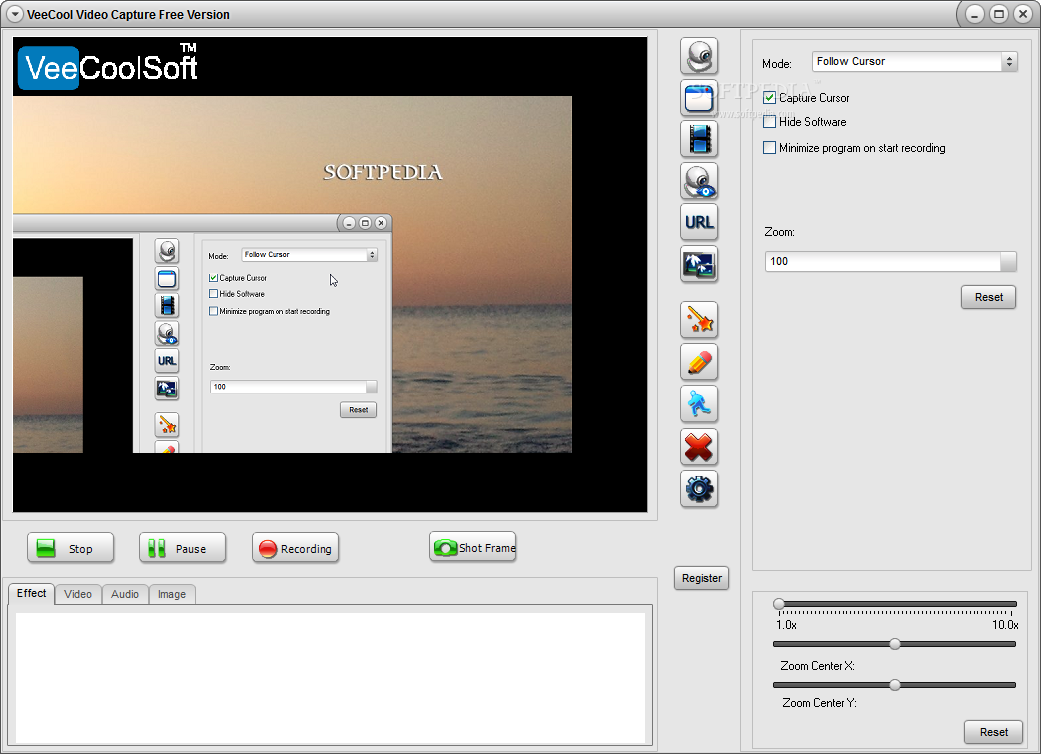Open the film strip video source icon
Viewport: 1041px width, 754px height.
699,139
